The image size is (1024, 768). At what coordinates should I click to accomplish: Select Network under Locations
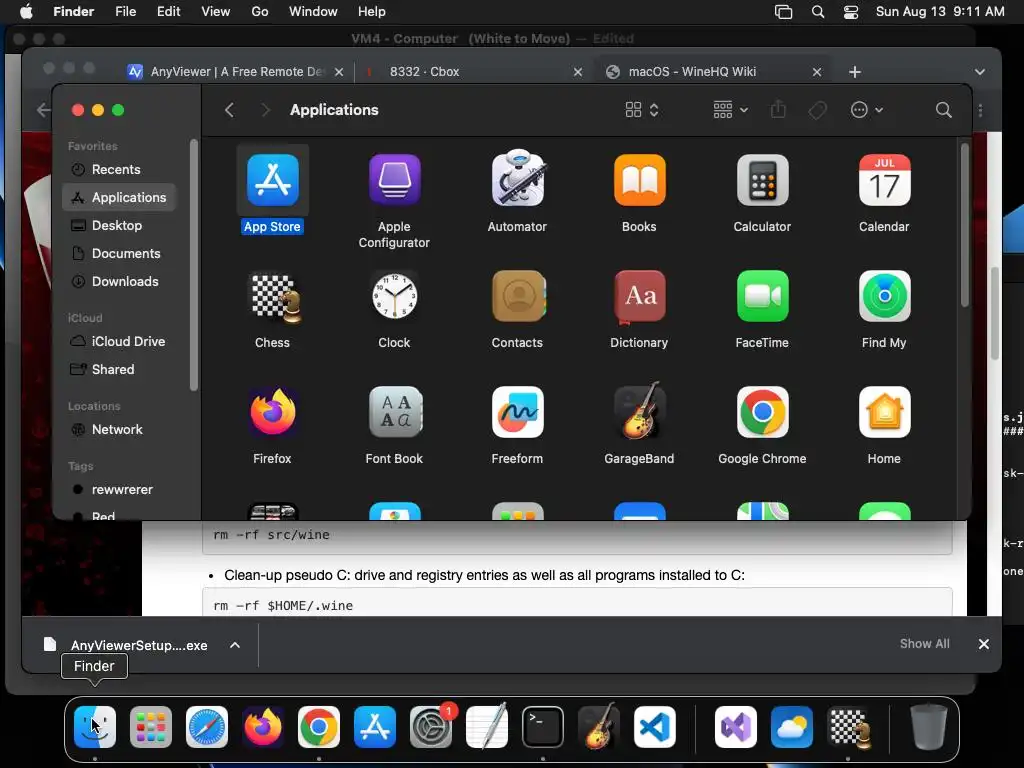[x=118, y=430]
